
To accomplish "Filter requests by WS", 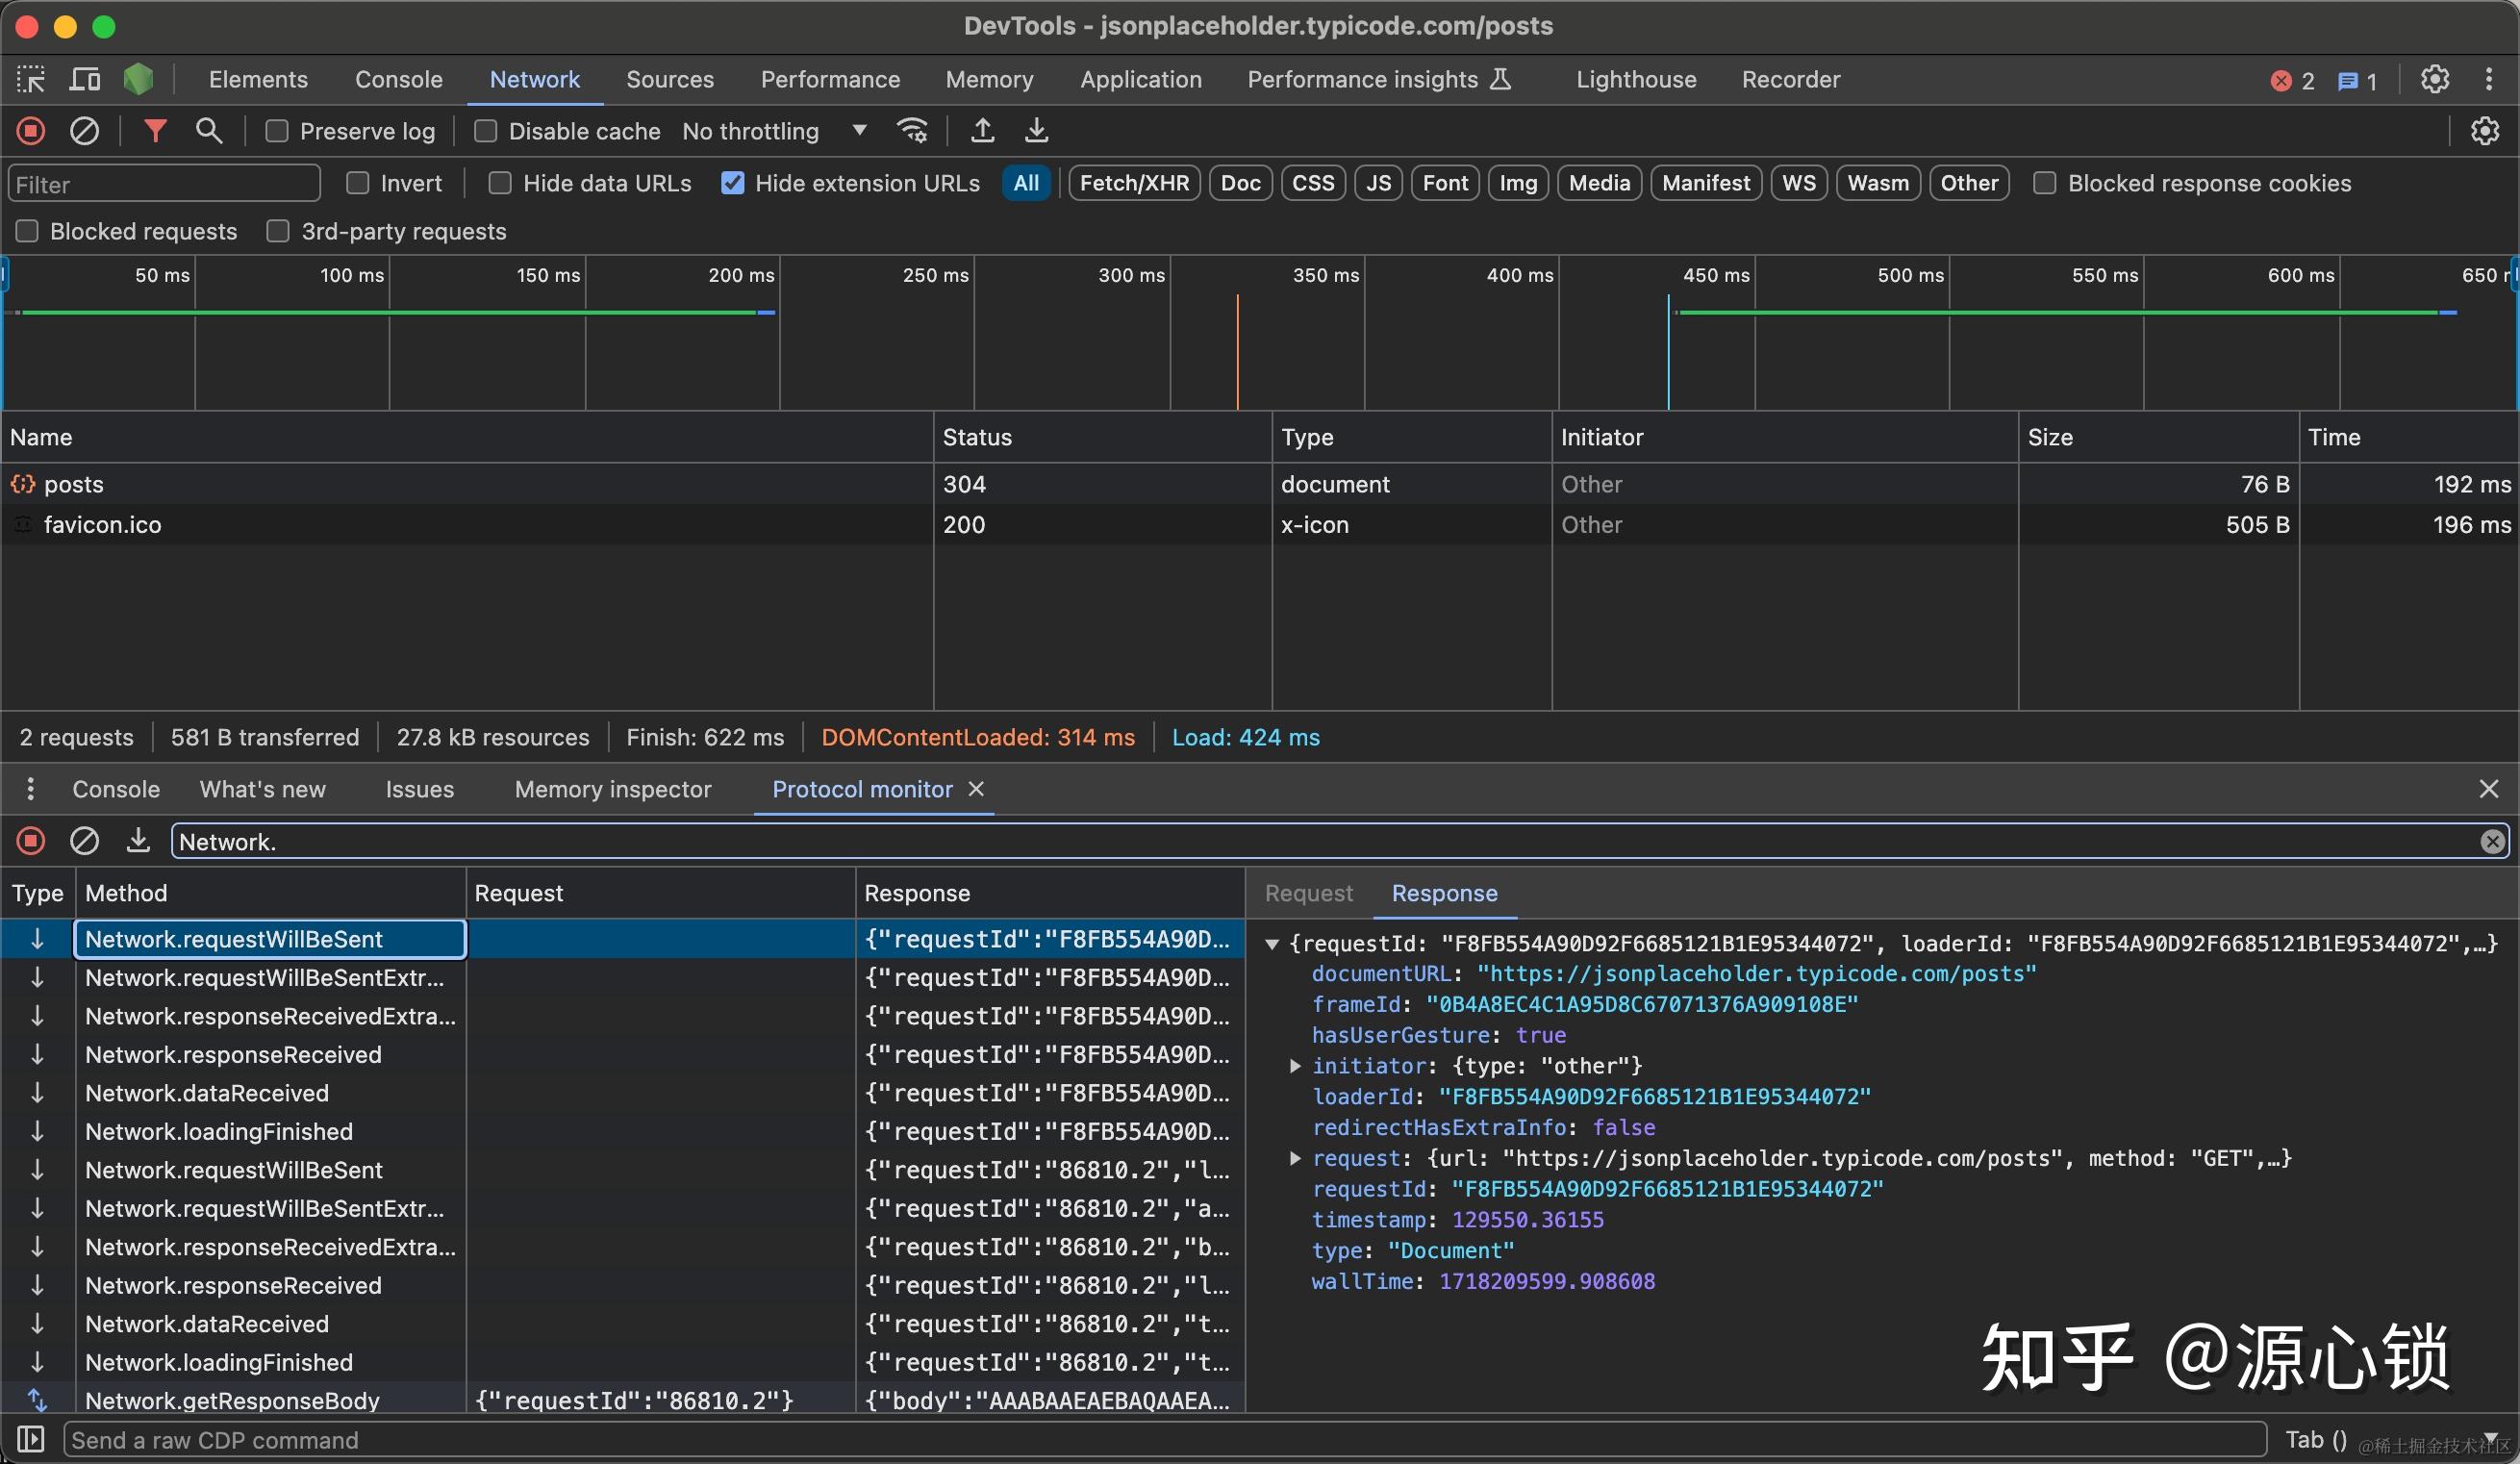I will point(1798,183).
